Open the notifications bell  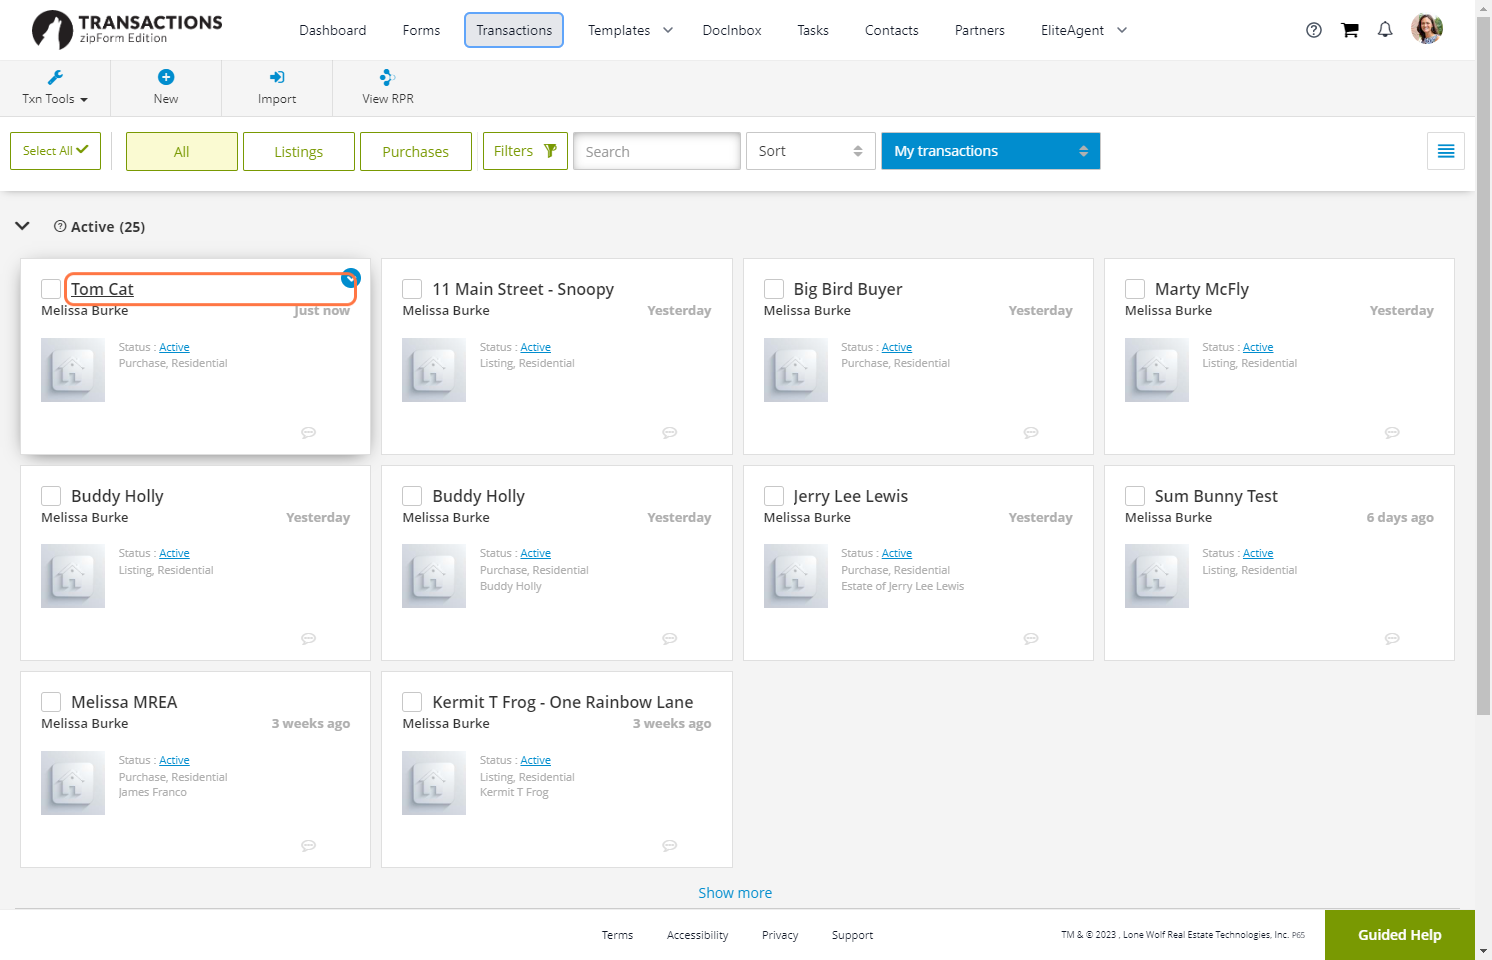(x=1385, y=30)
